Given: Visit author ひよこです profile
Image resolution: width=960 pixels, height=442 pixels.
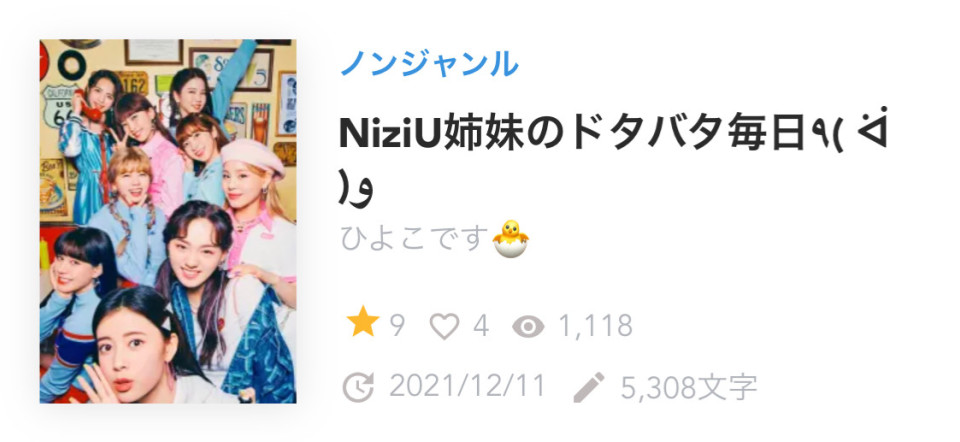Looking at the screenshot, I should (416, 238).
